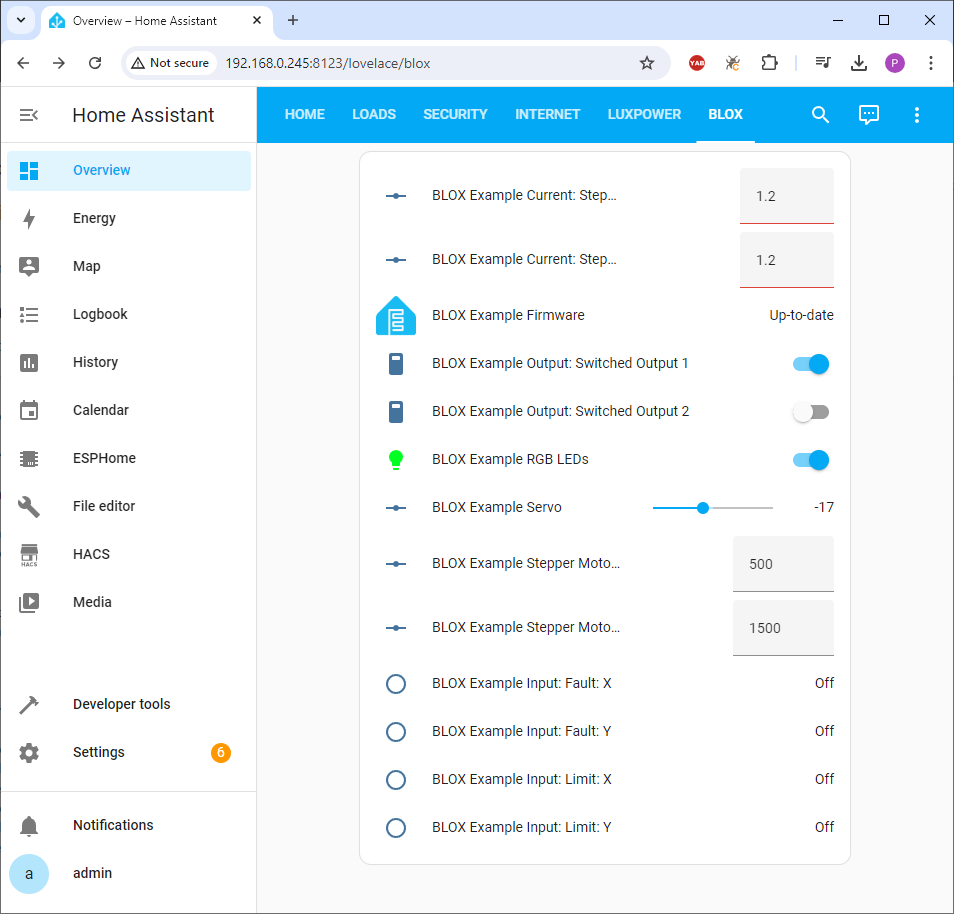
Task: Open Chrome's three-dot browser menu
Action: click(931, 63)
